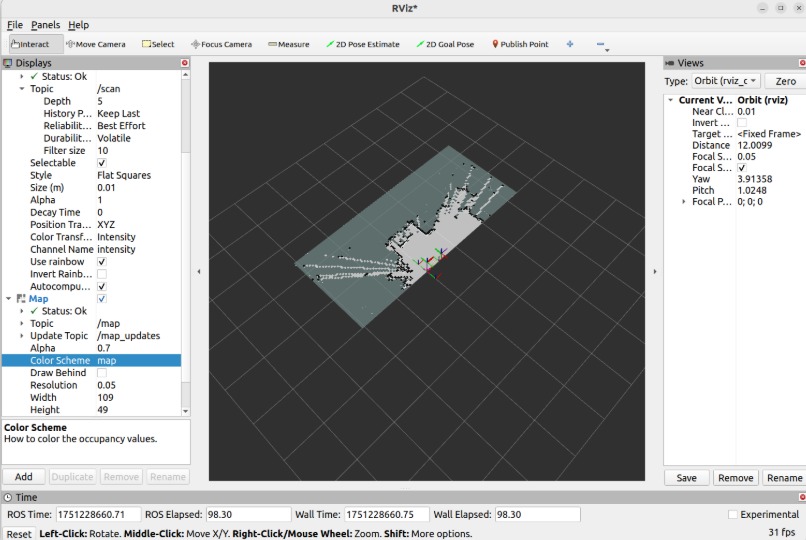Click the Save view button
The height and width of the screenshot is (540, 806).
(686, 478)
